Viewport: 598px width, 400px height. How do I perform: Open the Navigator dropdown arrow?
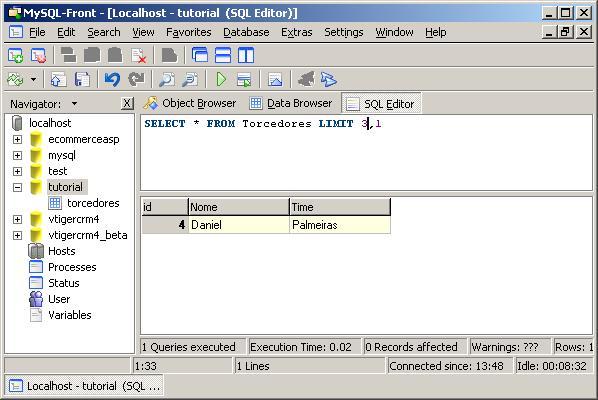pos(74,103)
